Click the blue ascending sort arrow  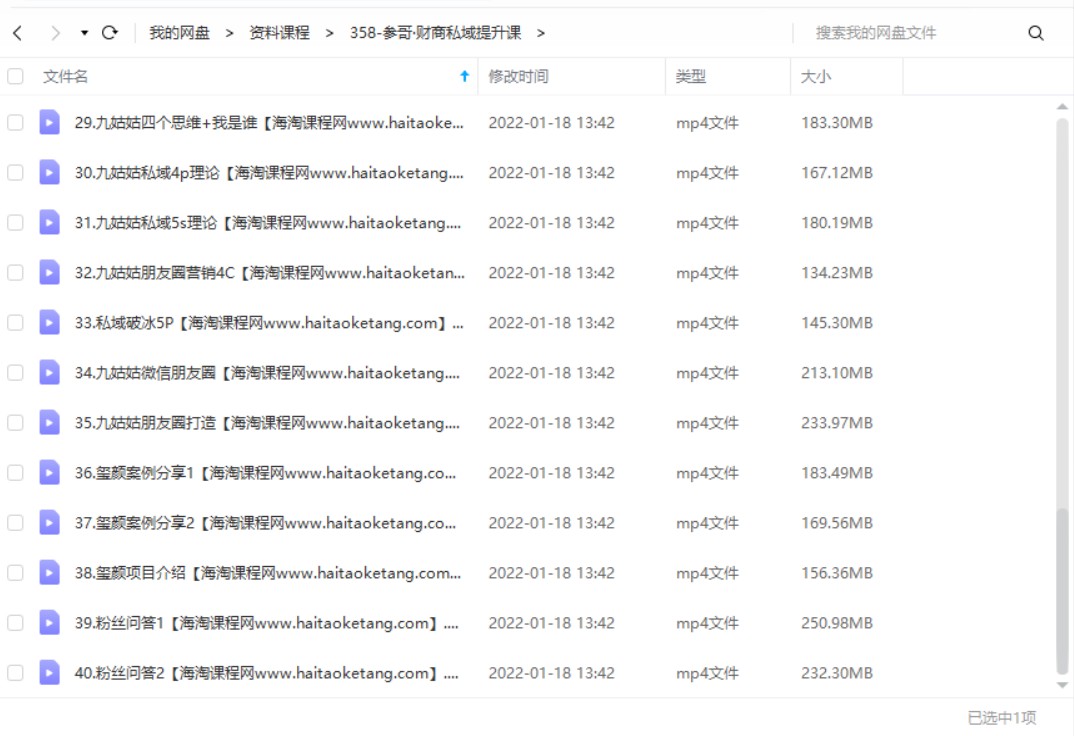464,76
